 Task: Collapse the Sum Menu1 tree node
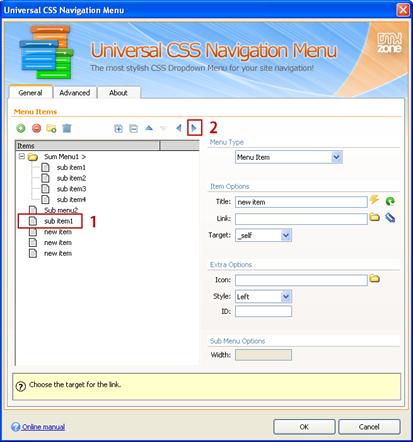(x=22, y=156)
